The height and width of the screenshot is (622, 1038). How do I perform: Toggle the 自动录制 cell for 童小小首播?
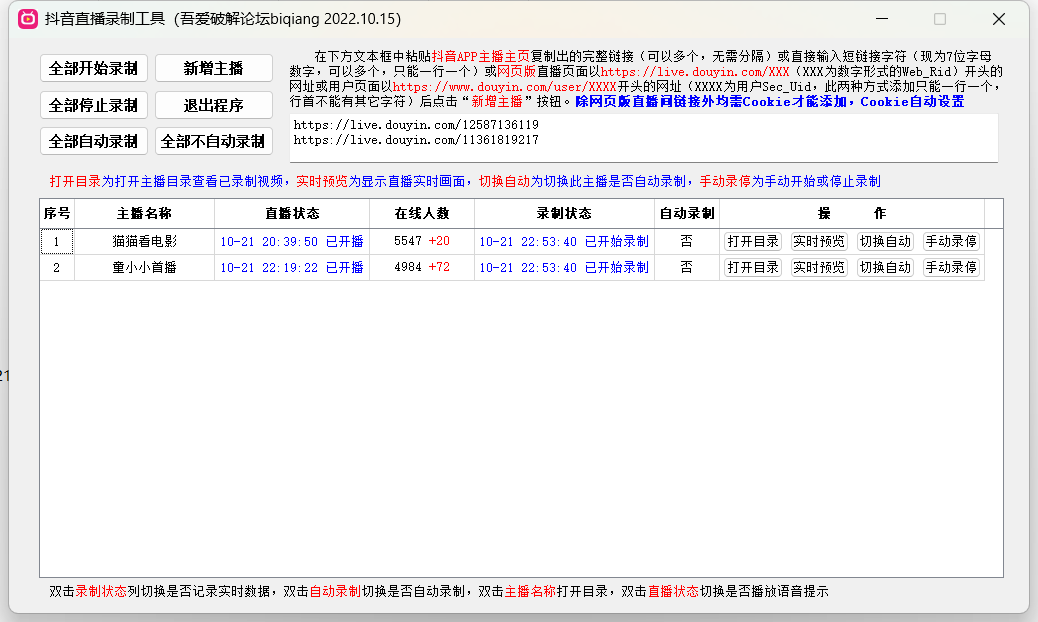click(686, 267)
